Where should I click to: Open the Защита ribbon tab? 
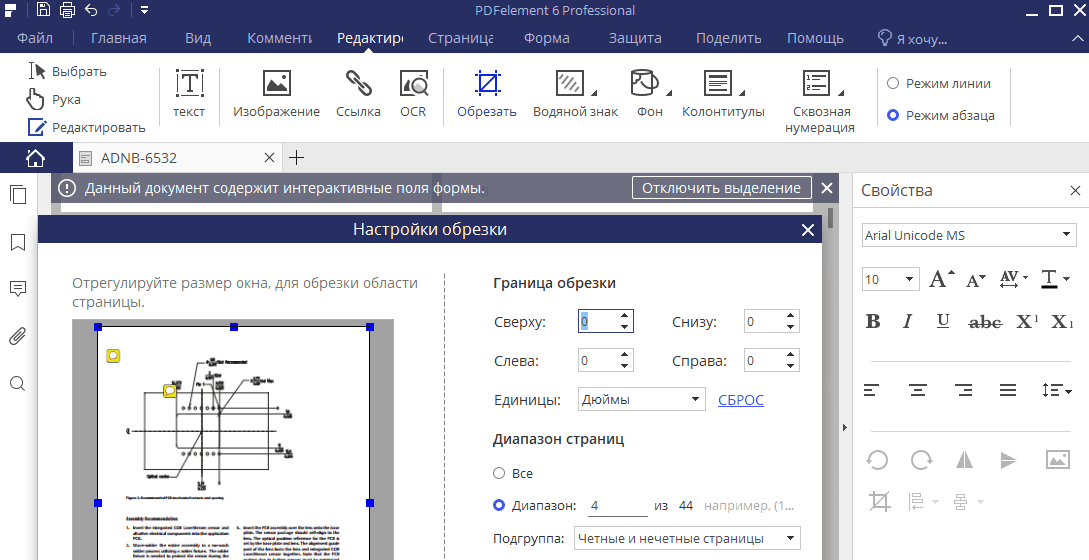pyautogui.click(x=635, y=38)
